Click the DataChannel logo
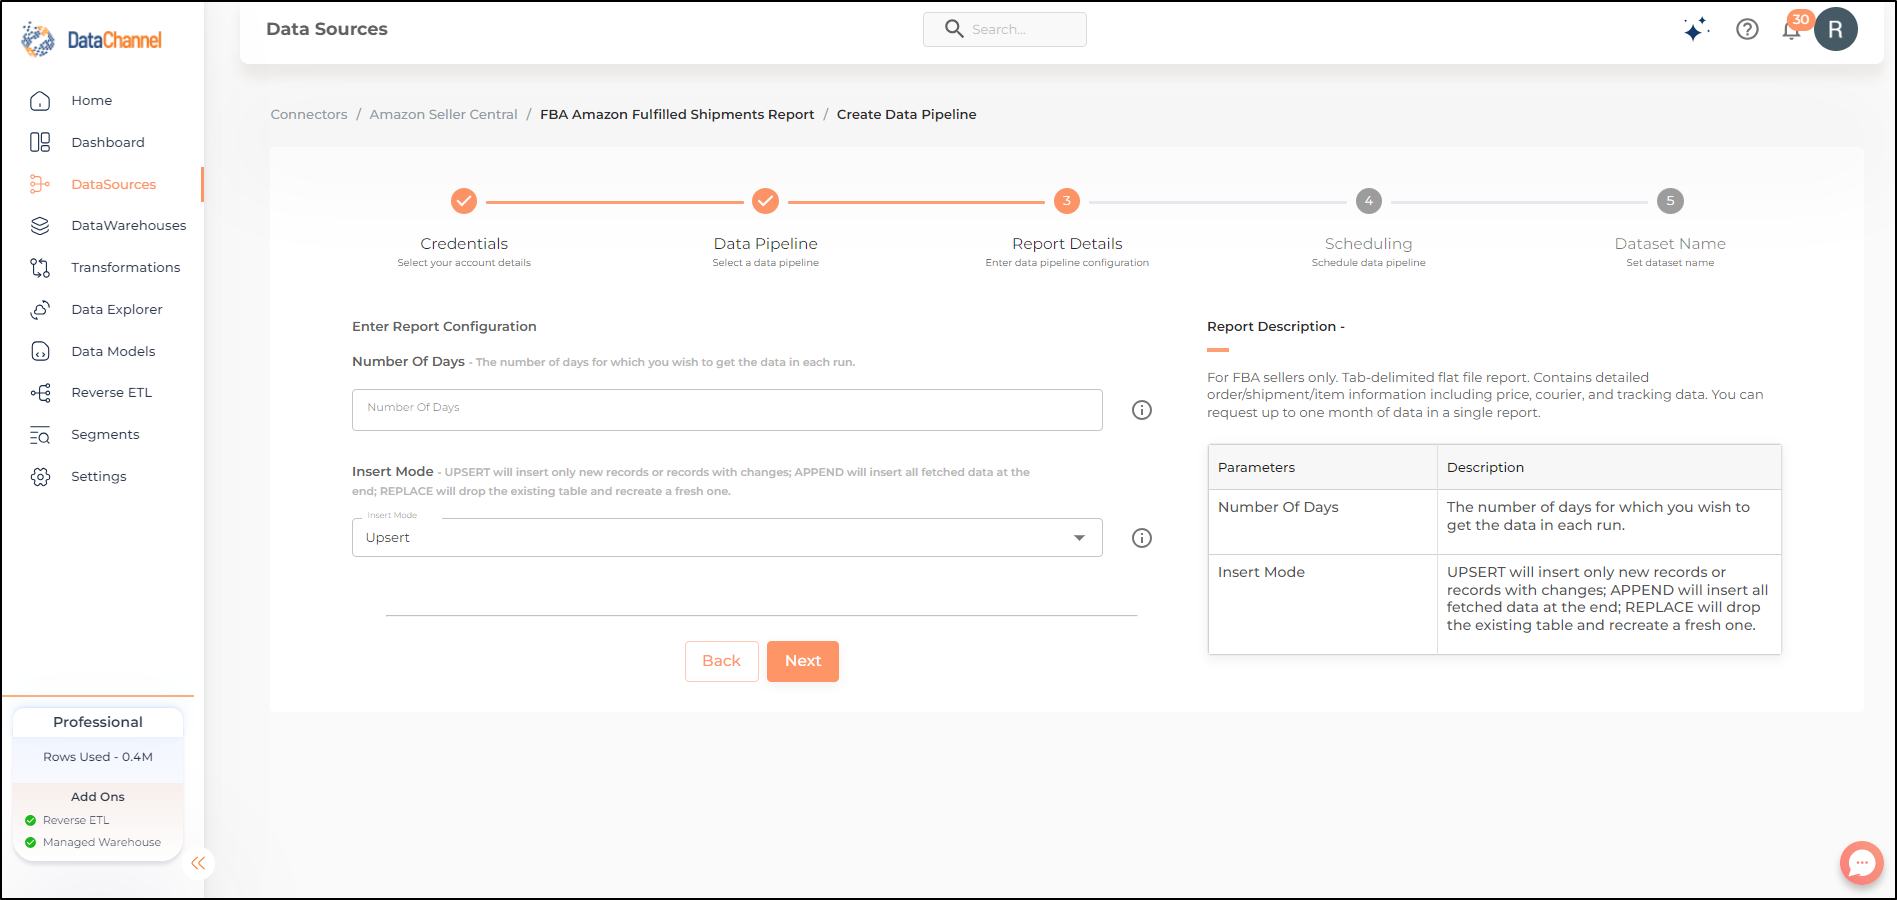The image size is (1897, 900). click(91, 40)
